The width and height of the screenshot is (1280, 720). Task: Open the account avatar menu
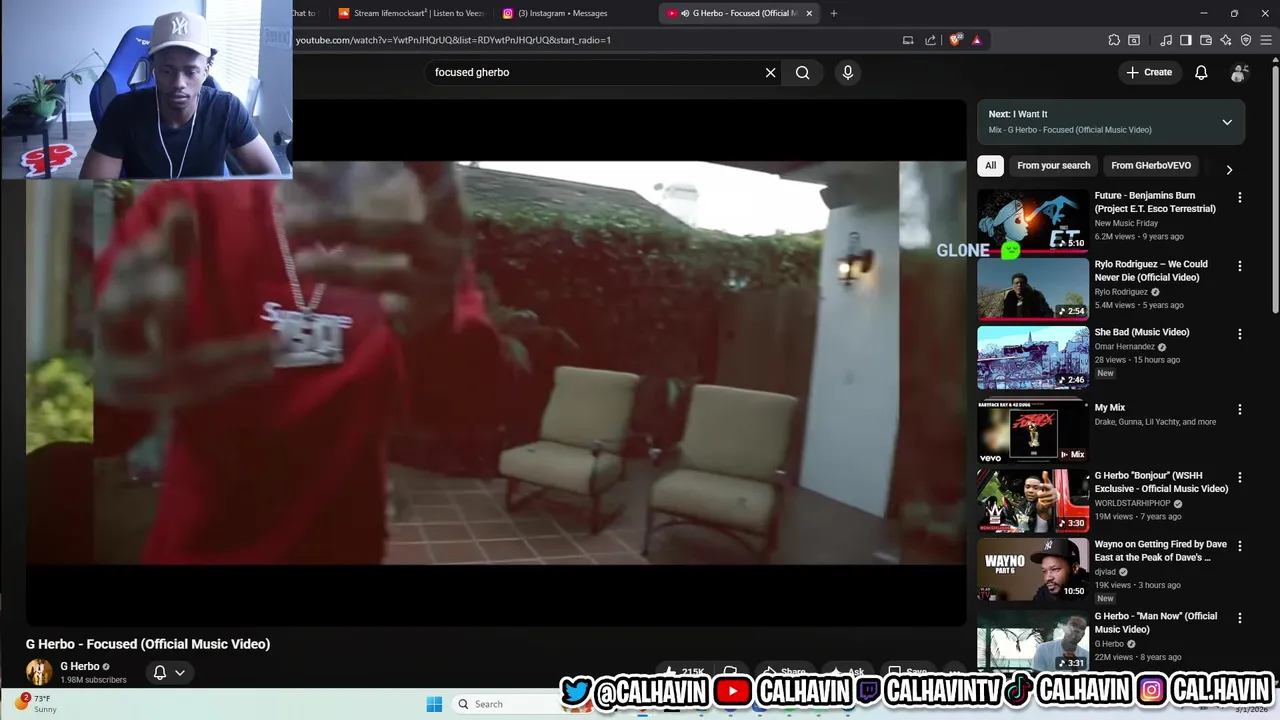pos(1240,72)
